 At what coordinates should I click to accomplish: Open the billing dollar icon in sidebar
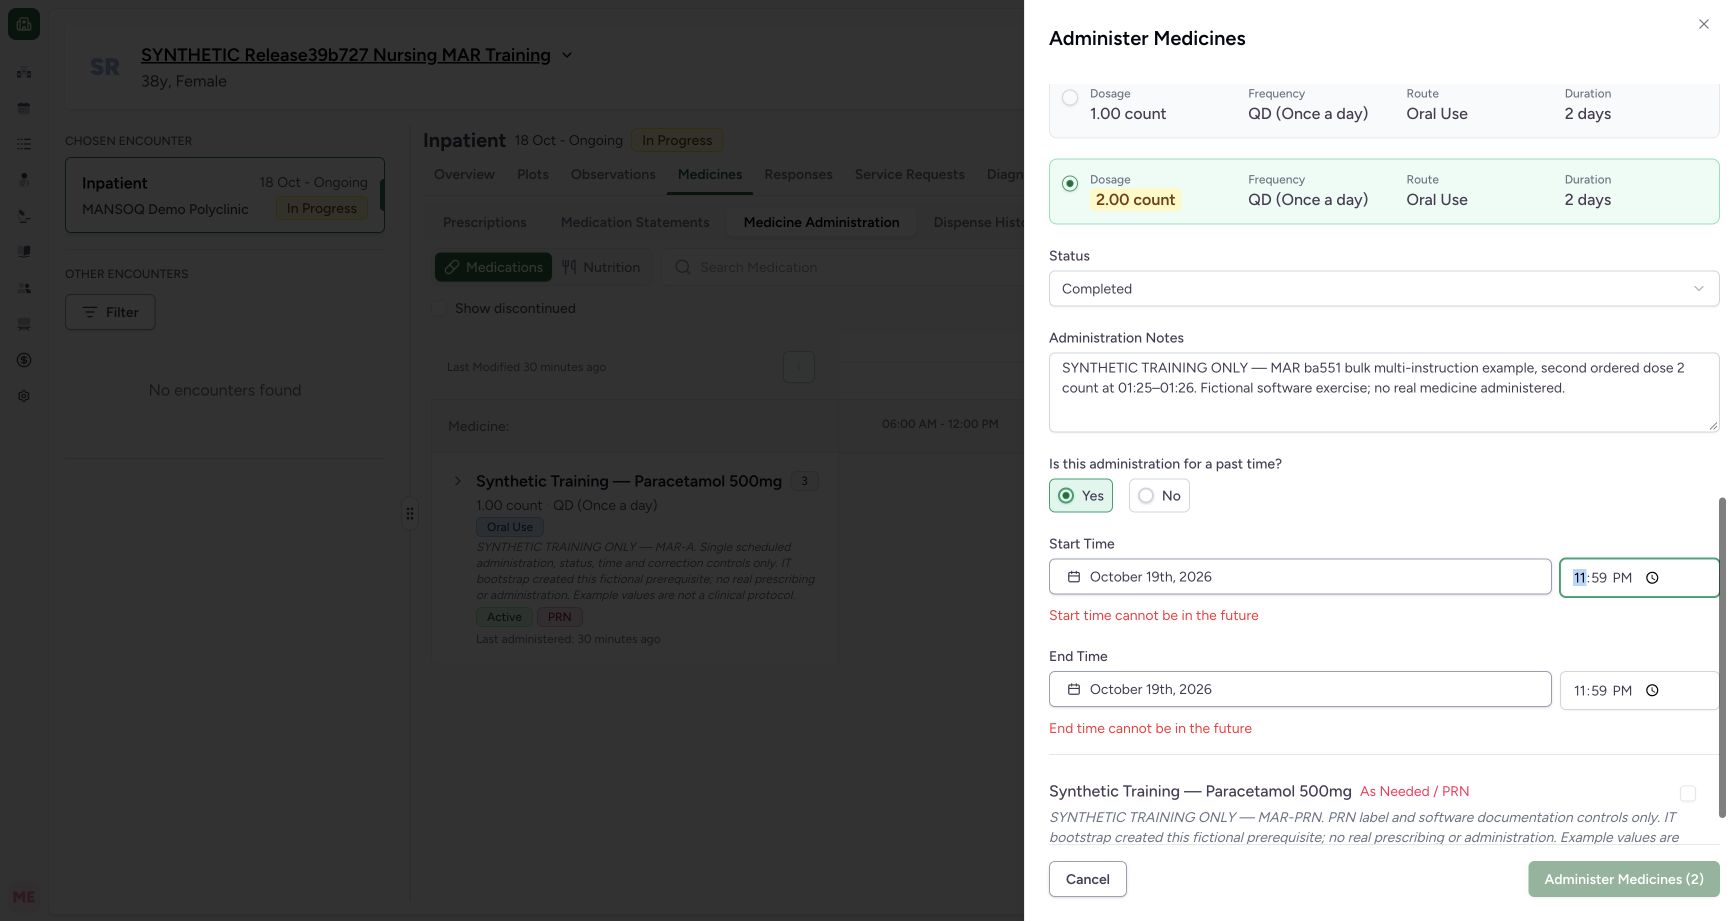pyautogui.click(x=24, y=360)
